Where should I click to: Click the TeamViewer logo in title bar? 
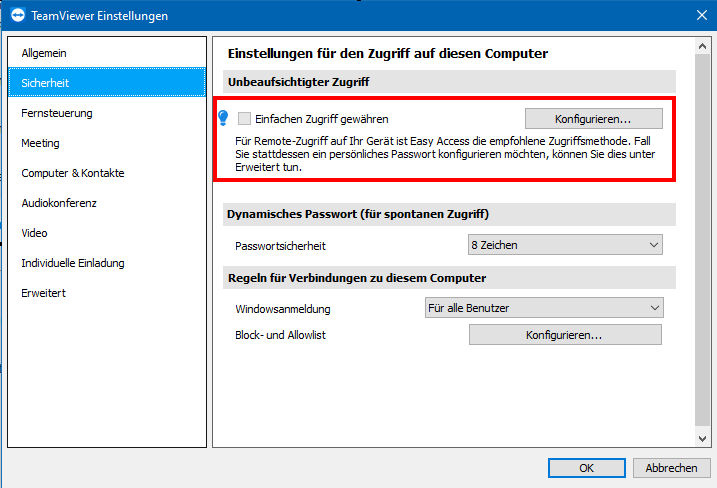[18, 15]
